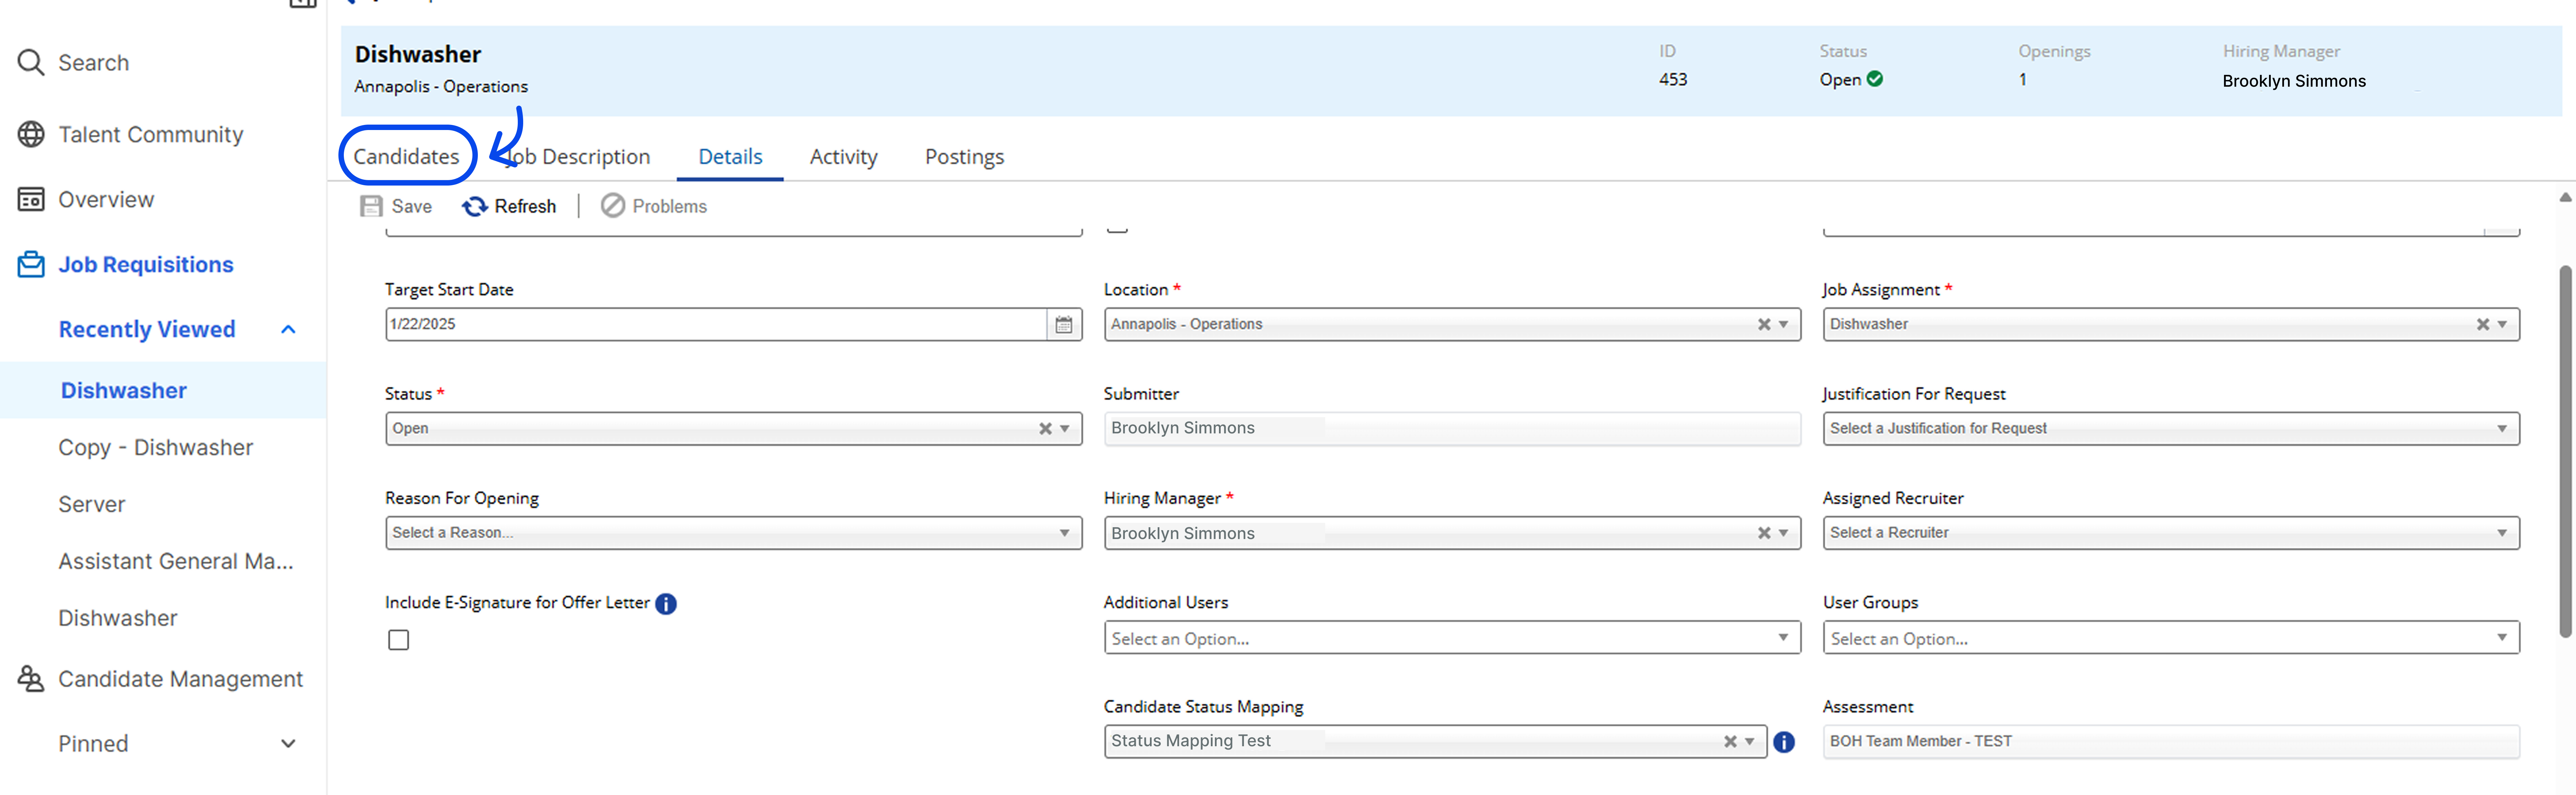Image resolution: width=2576 pixels, height=795 pixels.
Task: Open the Reason For Opening dropdown
Action: coord(1065,533)
